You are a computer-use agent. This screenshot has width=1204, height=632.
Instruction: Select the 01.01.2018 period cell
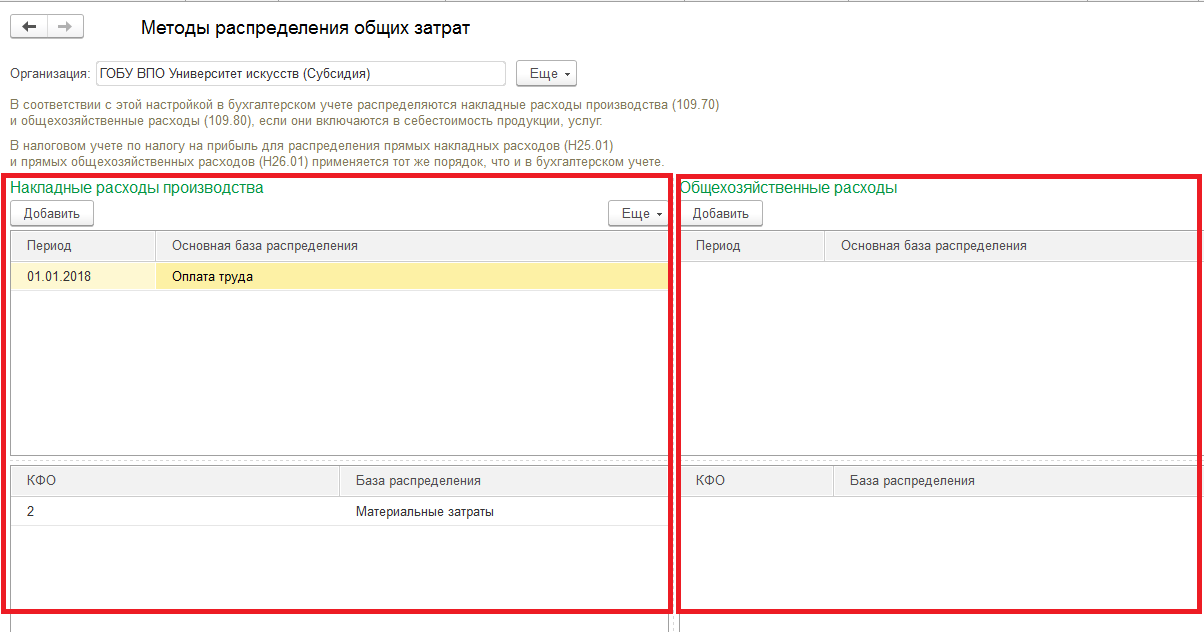[84, 277]
